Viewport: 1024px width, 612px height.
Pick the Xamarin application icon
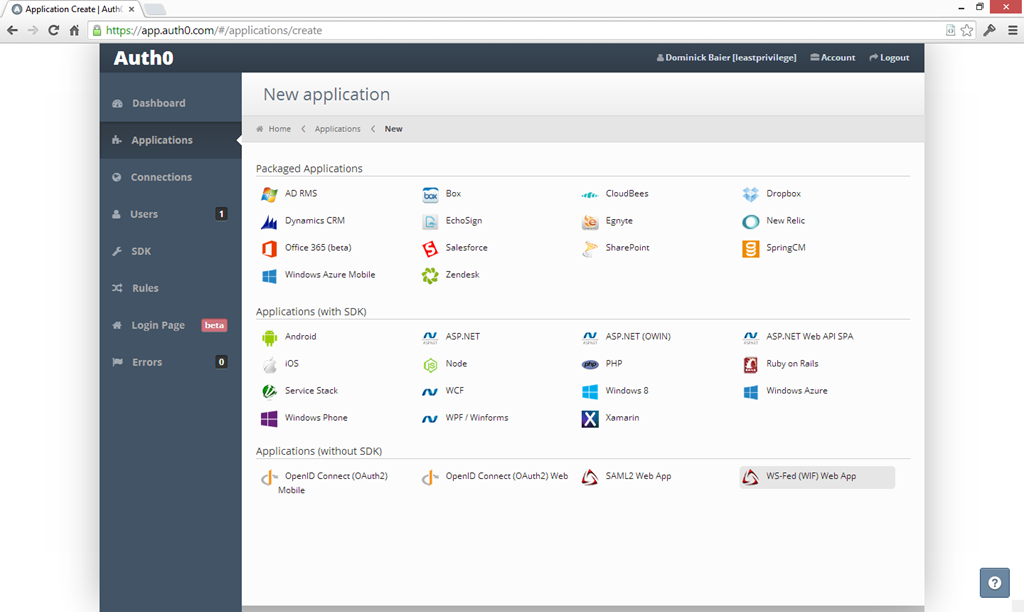coord(590,419)
